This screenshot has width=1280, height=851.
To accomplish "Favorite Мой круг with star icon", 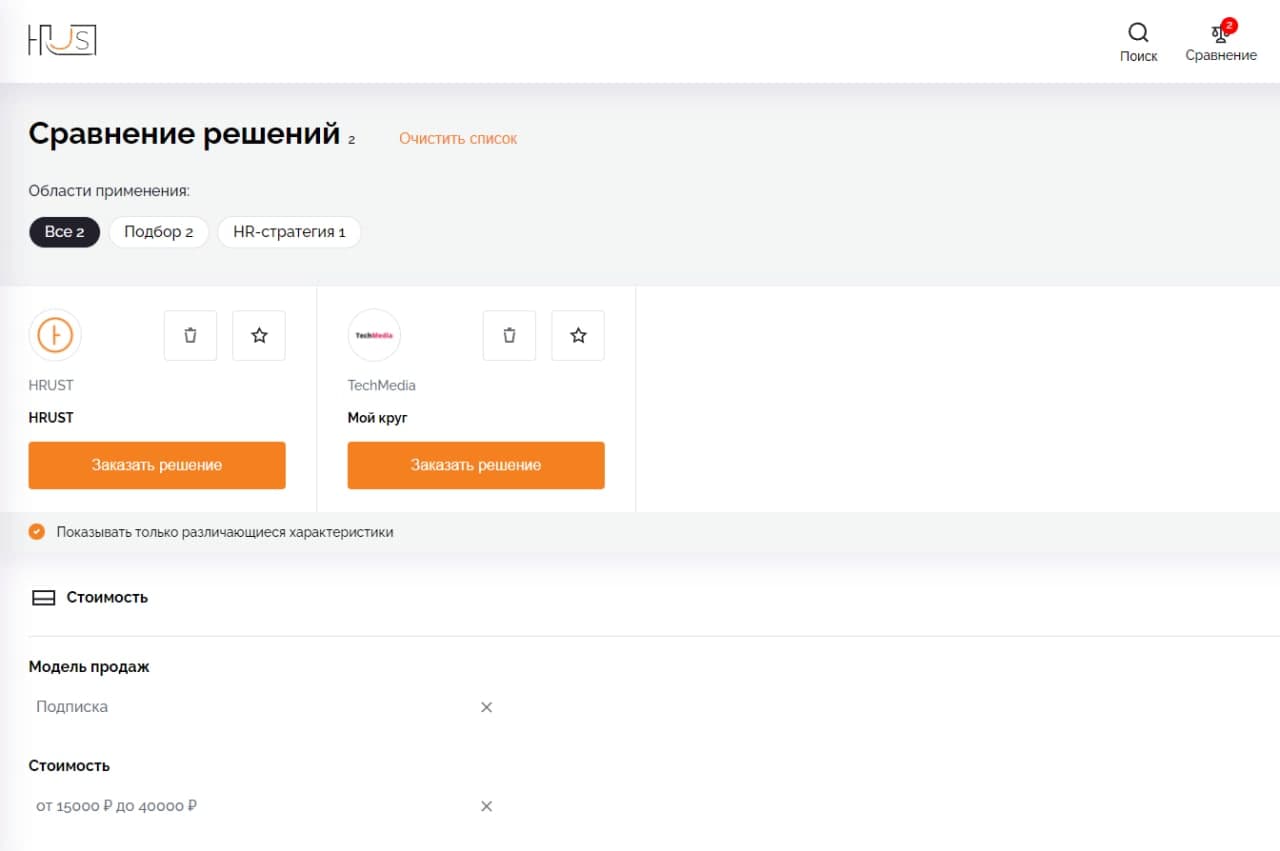I will [578, 335].
